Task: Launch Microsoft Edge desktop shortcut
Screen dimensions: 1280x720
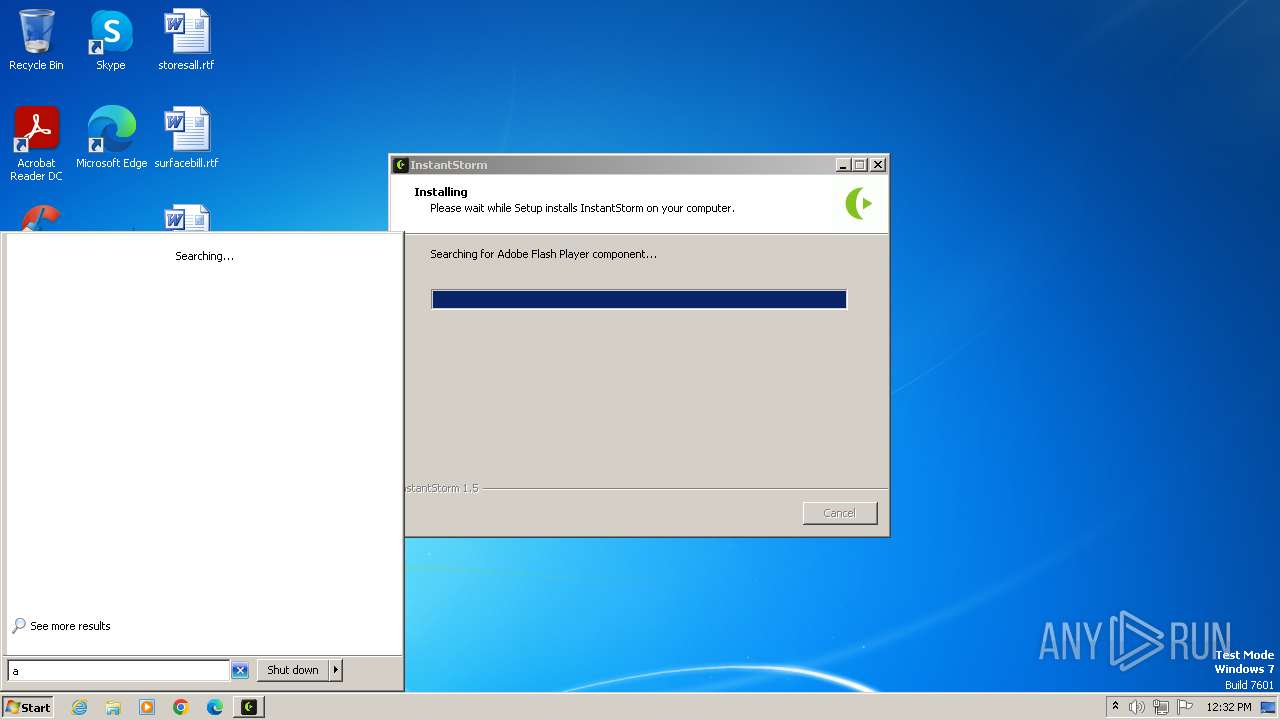Action: (x=111, y=137)
